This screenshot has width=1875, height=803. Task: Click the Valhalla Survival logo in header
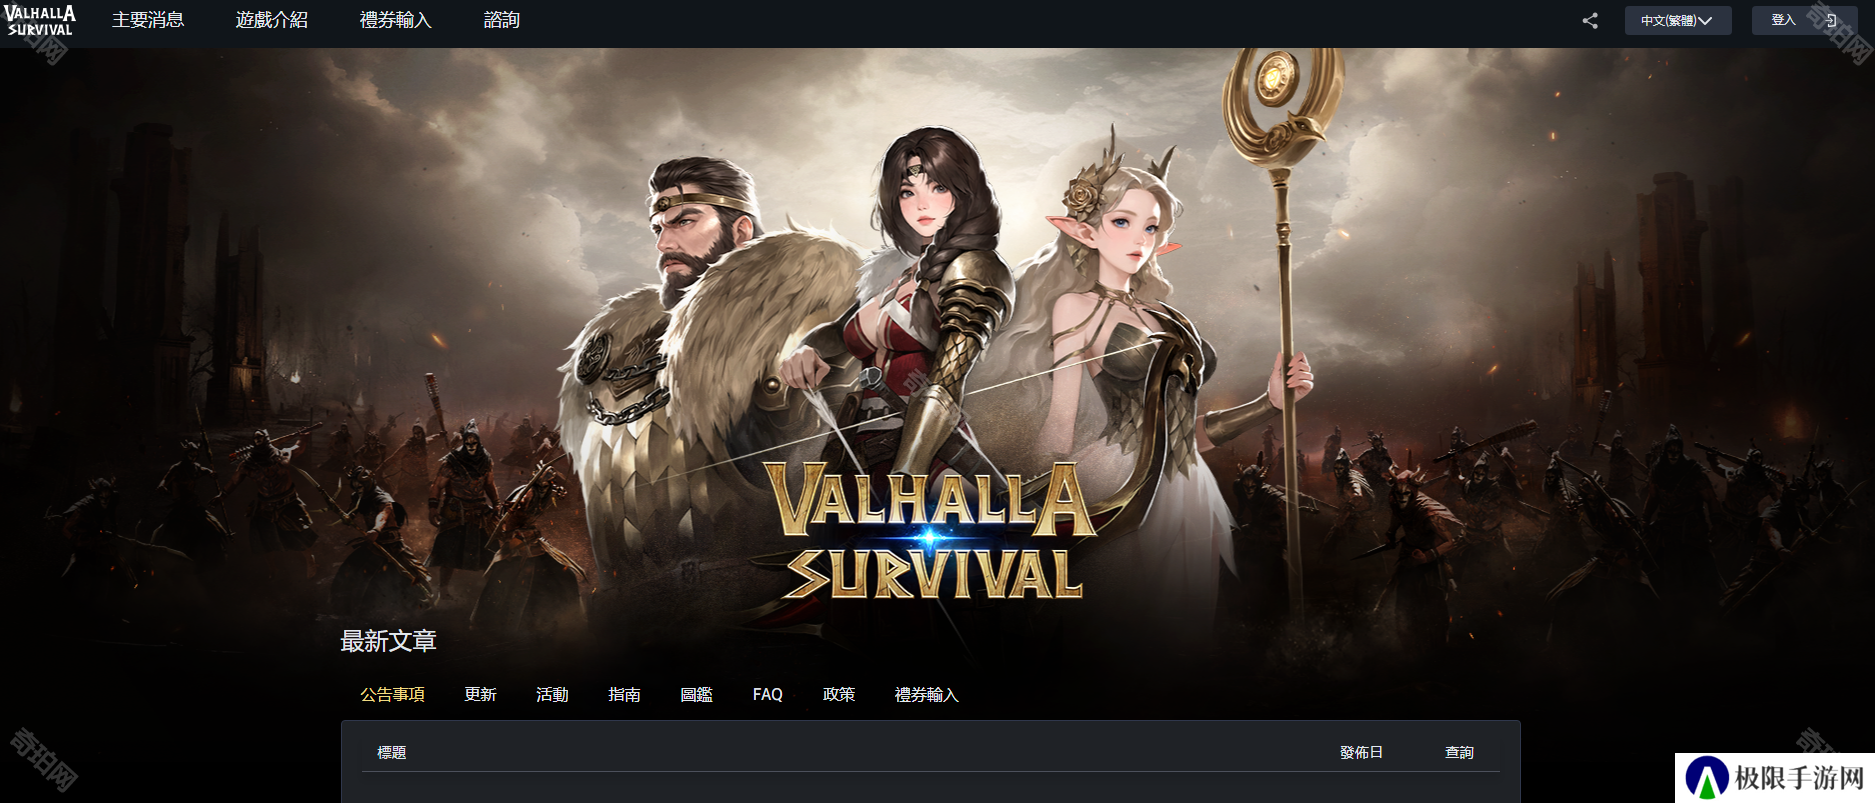click(x=40, y=21)
